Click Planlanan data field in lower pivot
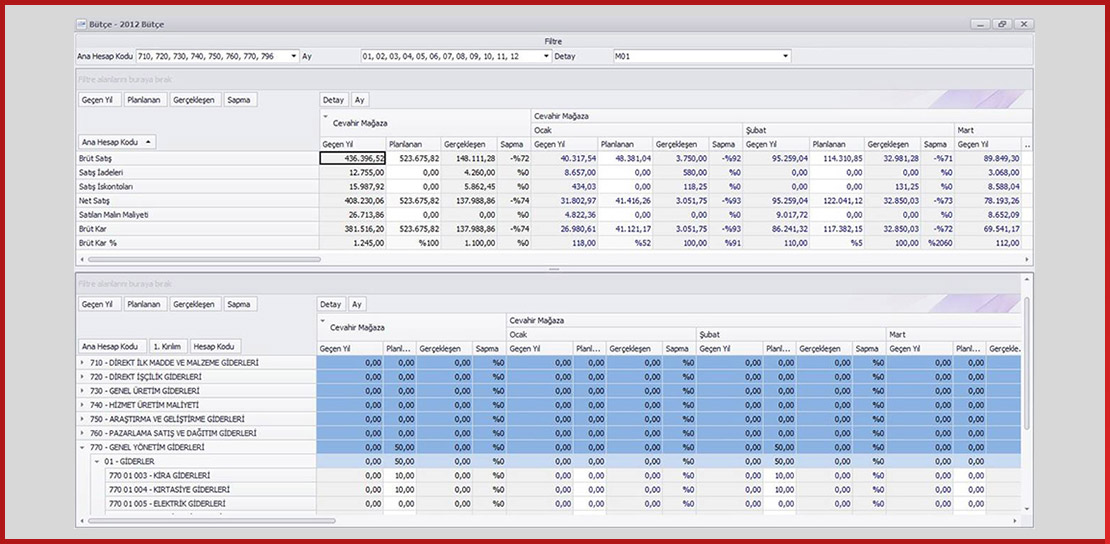 (145, 304)
